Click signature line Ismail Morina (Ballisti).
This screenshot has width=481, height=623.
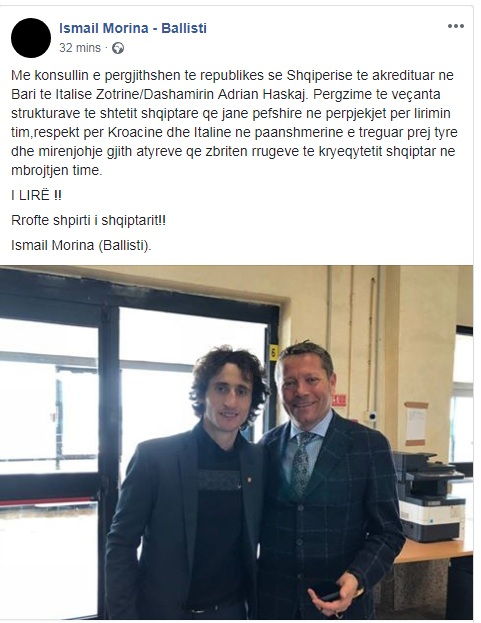[81, 245]
